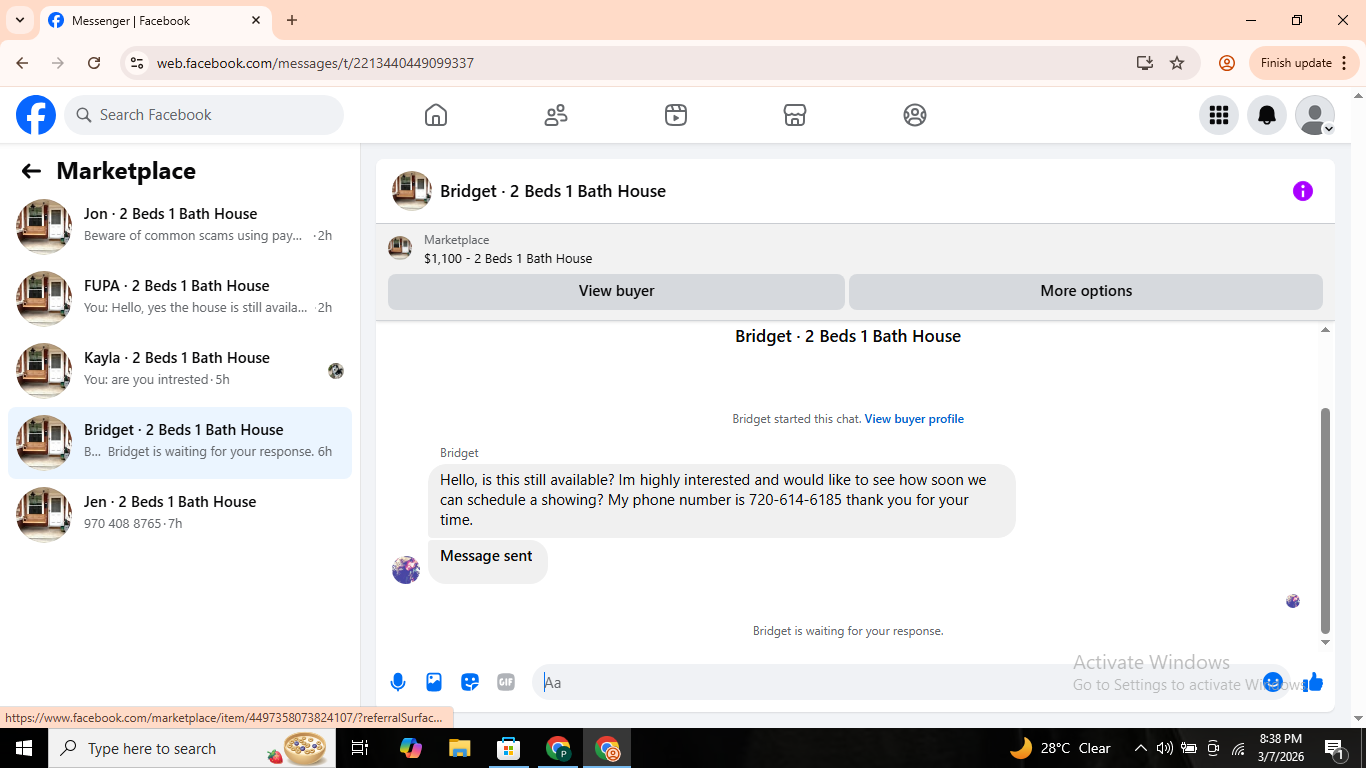Open a new browser tab
Screen dimensions: 1366x768
(292, 20)
